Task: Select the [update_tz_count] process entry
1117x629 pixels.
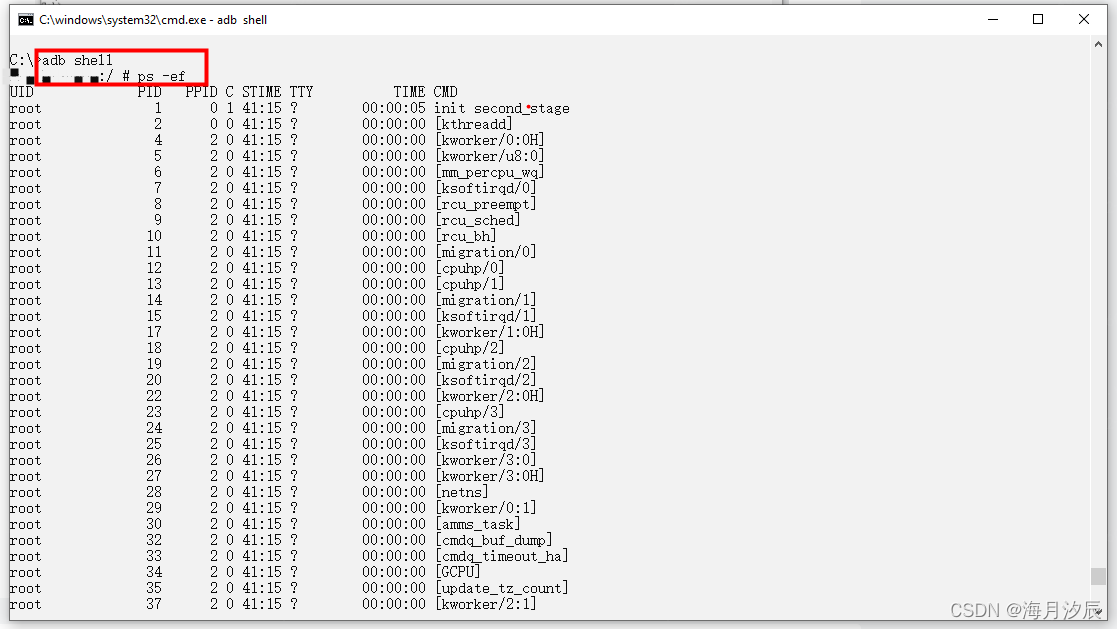Action: click(x=502, y=587)
